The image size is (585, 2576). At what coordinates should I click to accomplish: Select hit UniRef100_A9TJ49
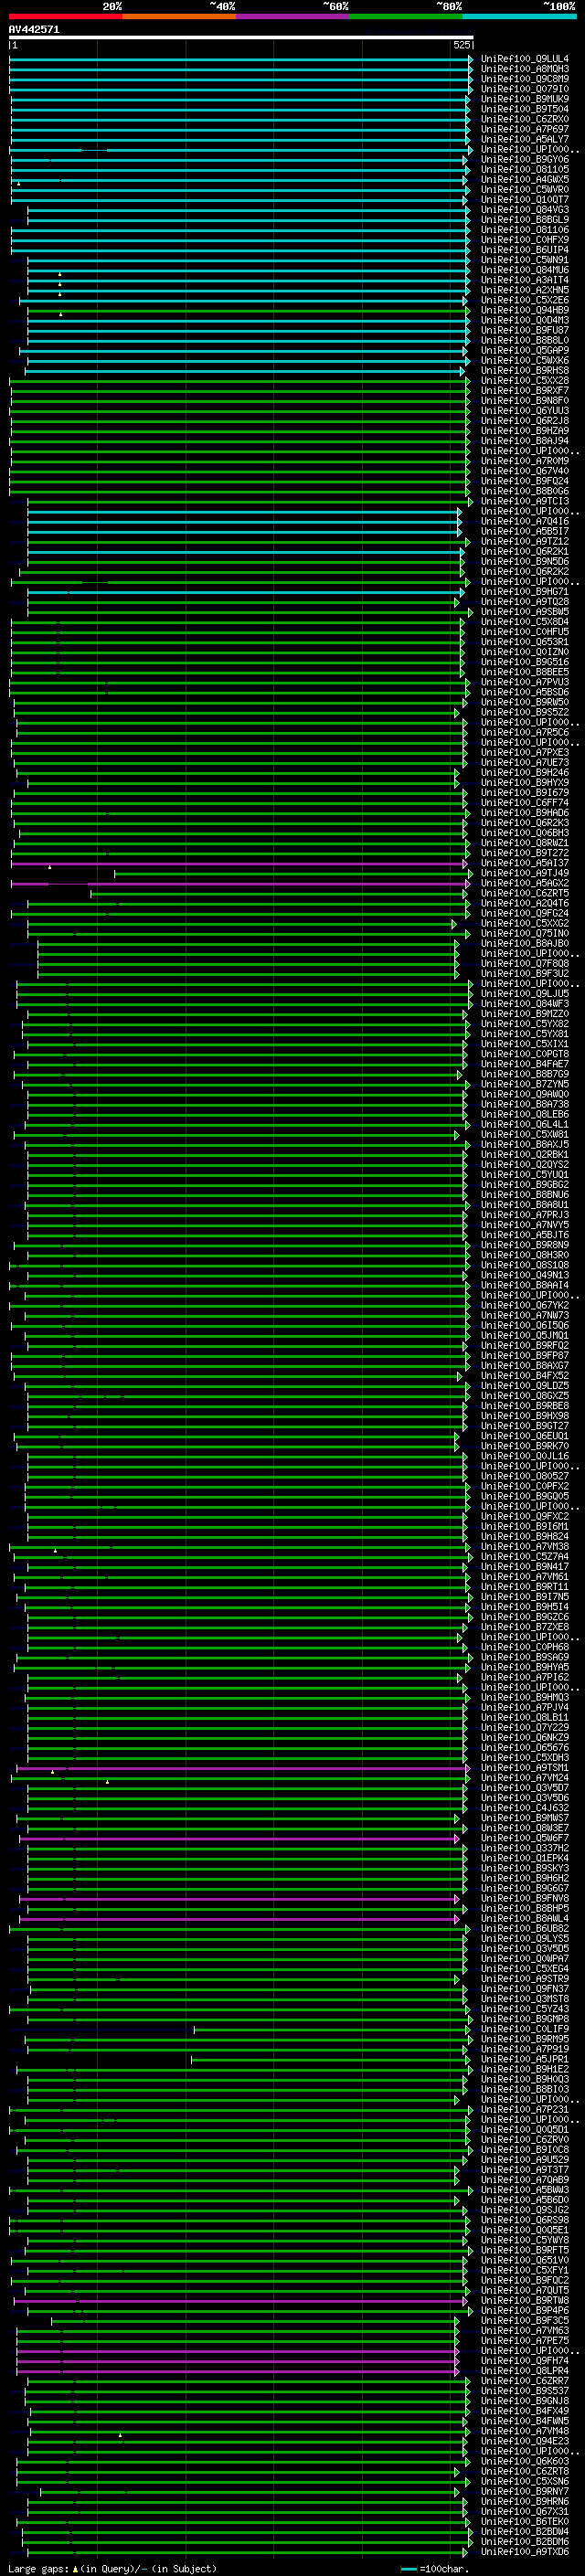coord(524,874)
